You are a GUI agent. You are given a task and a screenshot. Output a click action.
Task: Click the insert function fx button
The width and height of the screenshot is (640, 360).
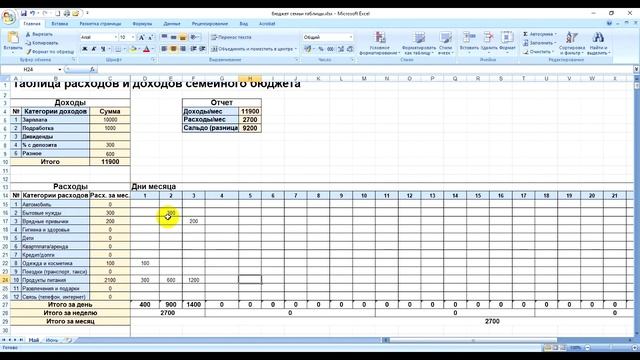tap(92, 69)
